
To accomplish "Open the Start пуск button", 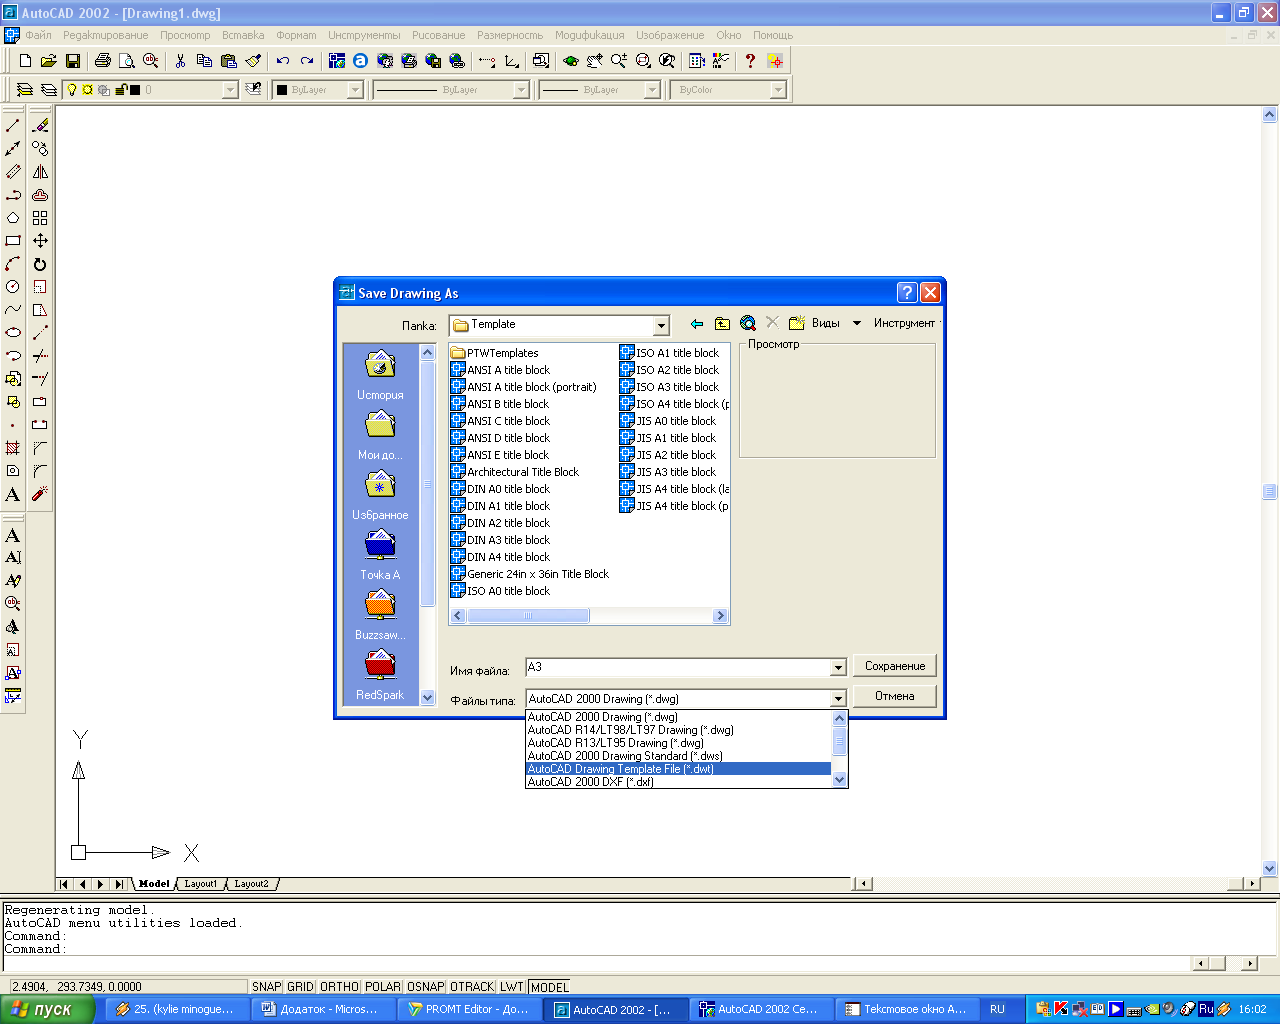I will tap(48, 1009).
